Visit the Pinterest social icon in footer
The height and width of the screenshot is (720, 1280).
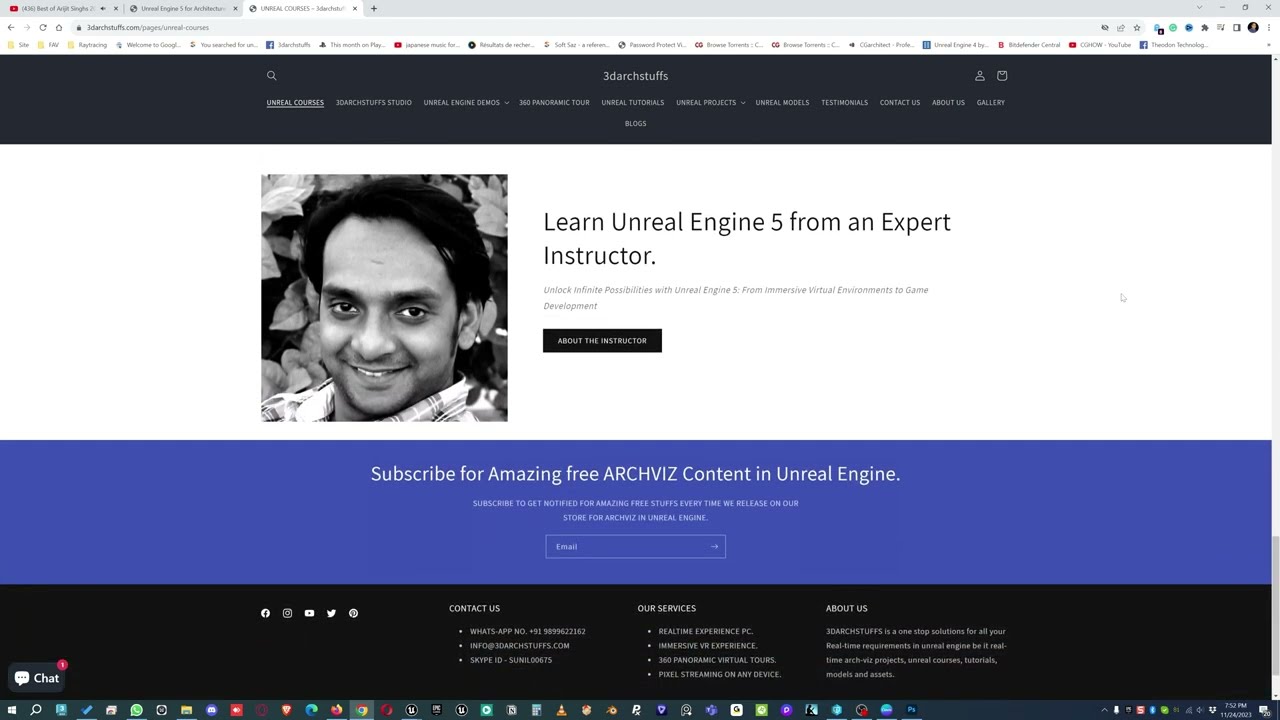pos(353,613)
